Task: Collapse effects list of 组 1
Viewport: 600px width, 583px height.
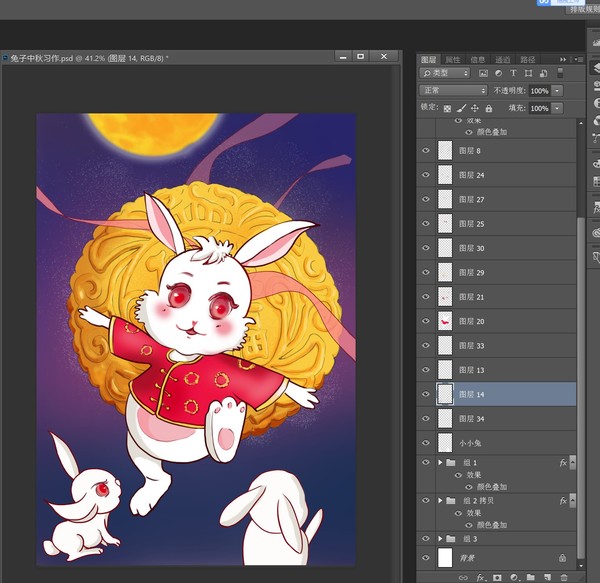Action: coord(572,462)
